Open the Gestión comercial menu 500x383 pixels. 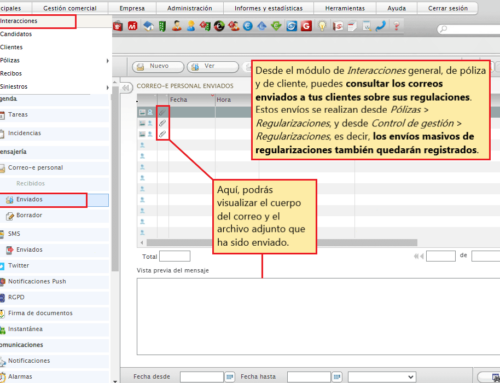tap(70, 8)
